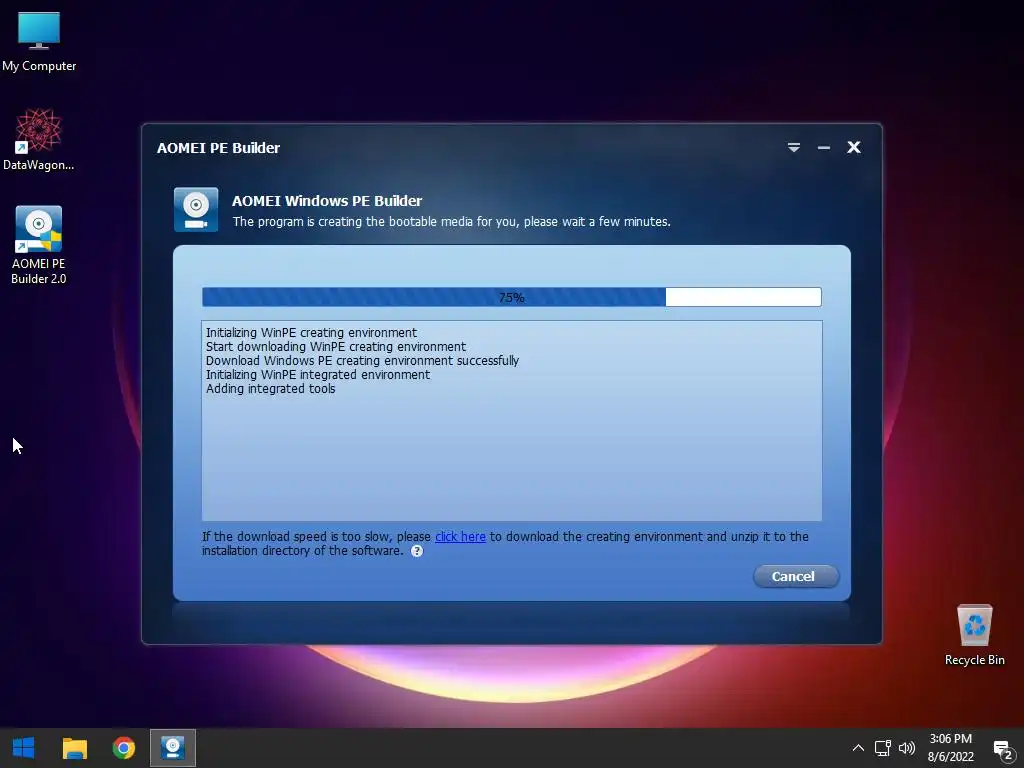Viewport: 1024px width, 768px height.
Task: Click the 75% progress bar
Action: click(511, 297)
